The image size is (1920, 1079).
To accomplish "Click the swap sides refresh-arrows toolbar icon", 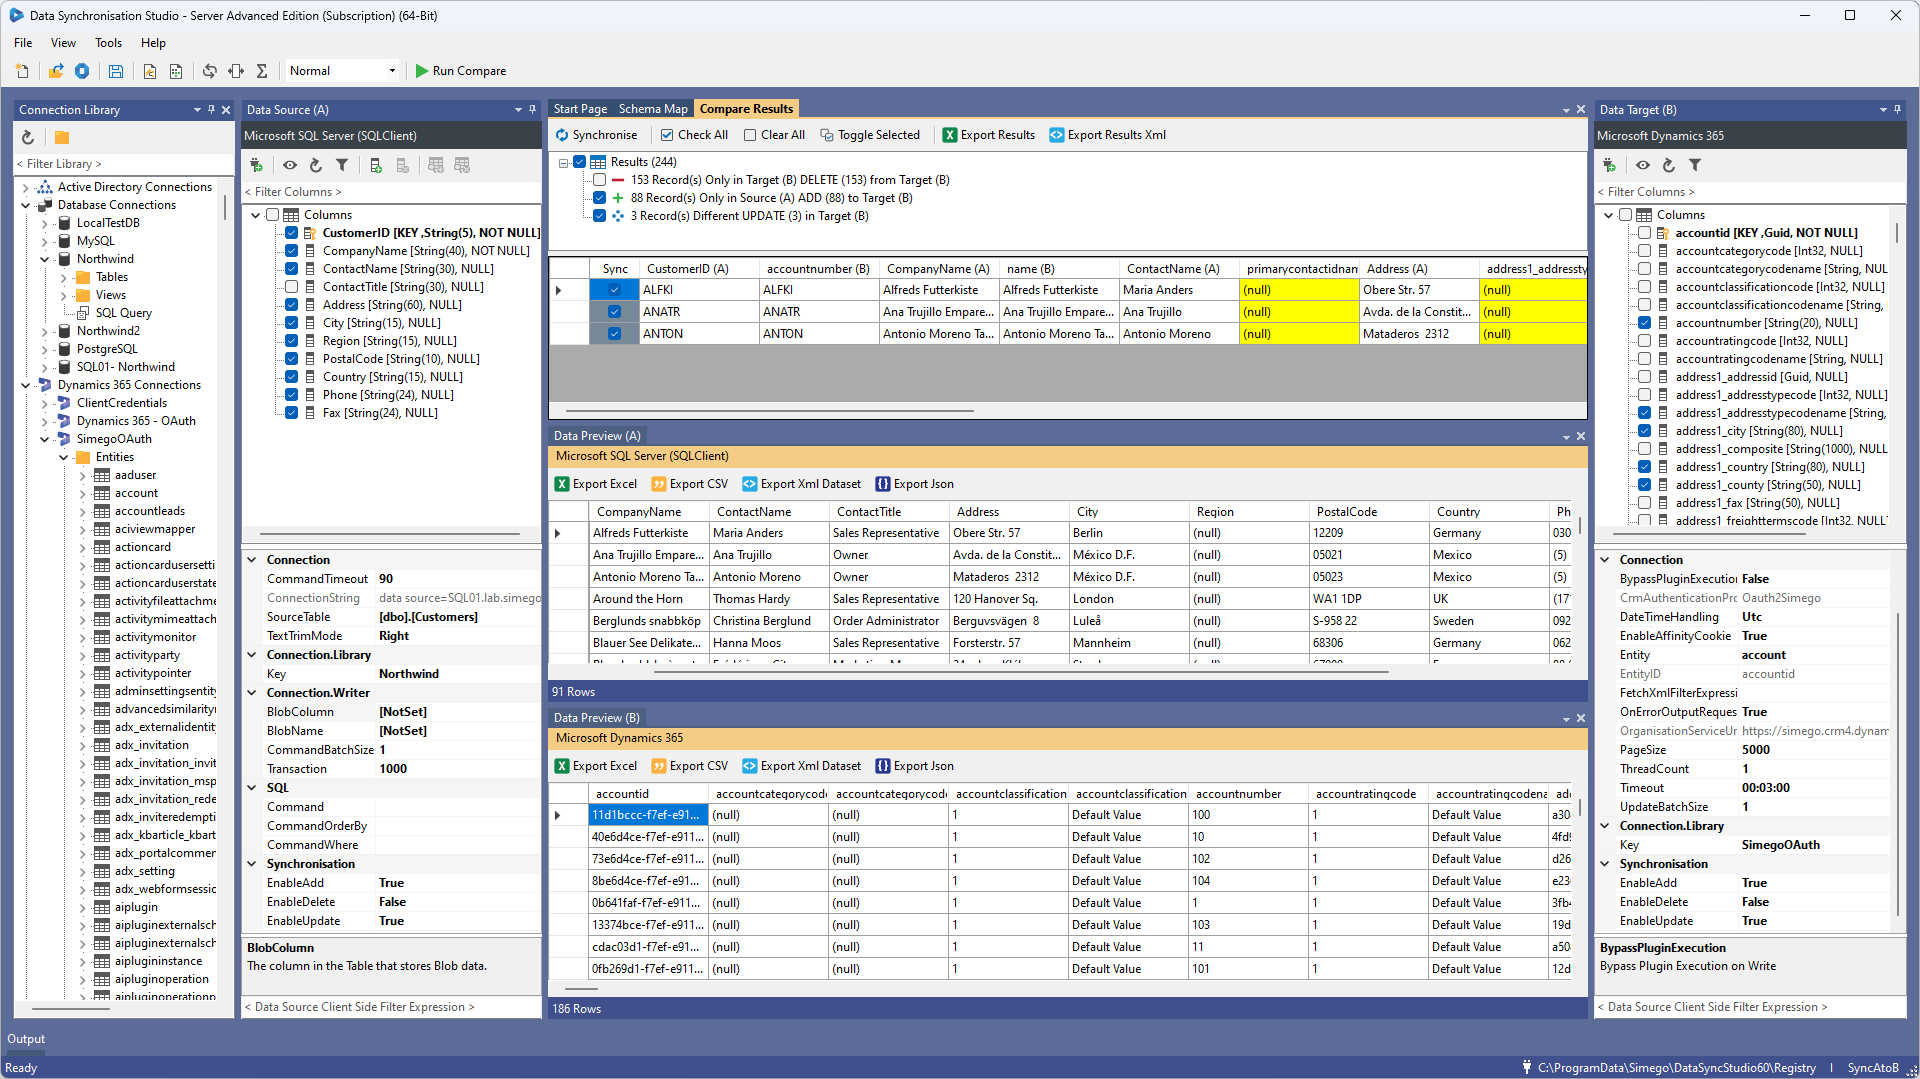I will coord(209,71).
